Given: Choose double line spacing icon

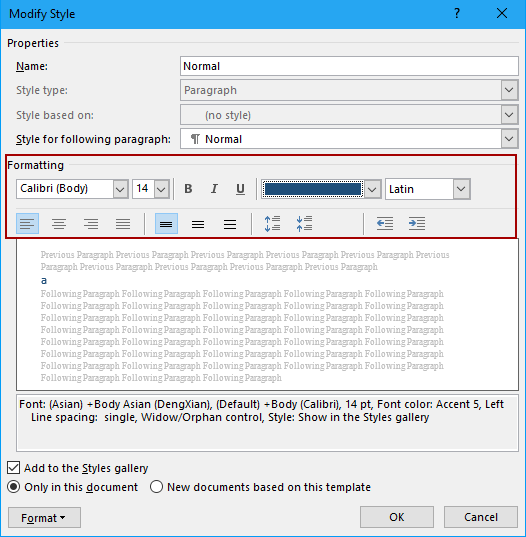Looking at the screenshot, I should pyautogui.click(x=230, y=224).
